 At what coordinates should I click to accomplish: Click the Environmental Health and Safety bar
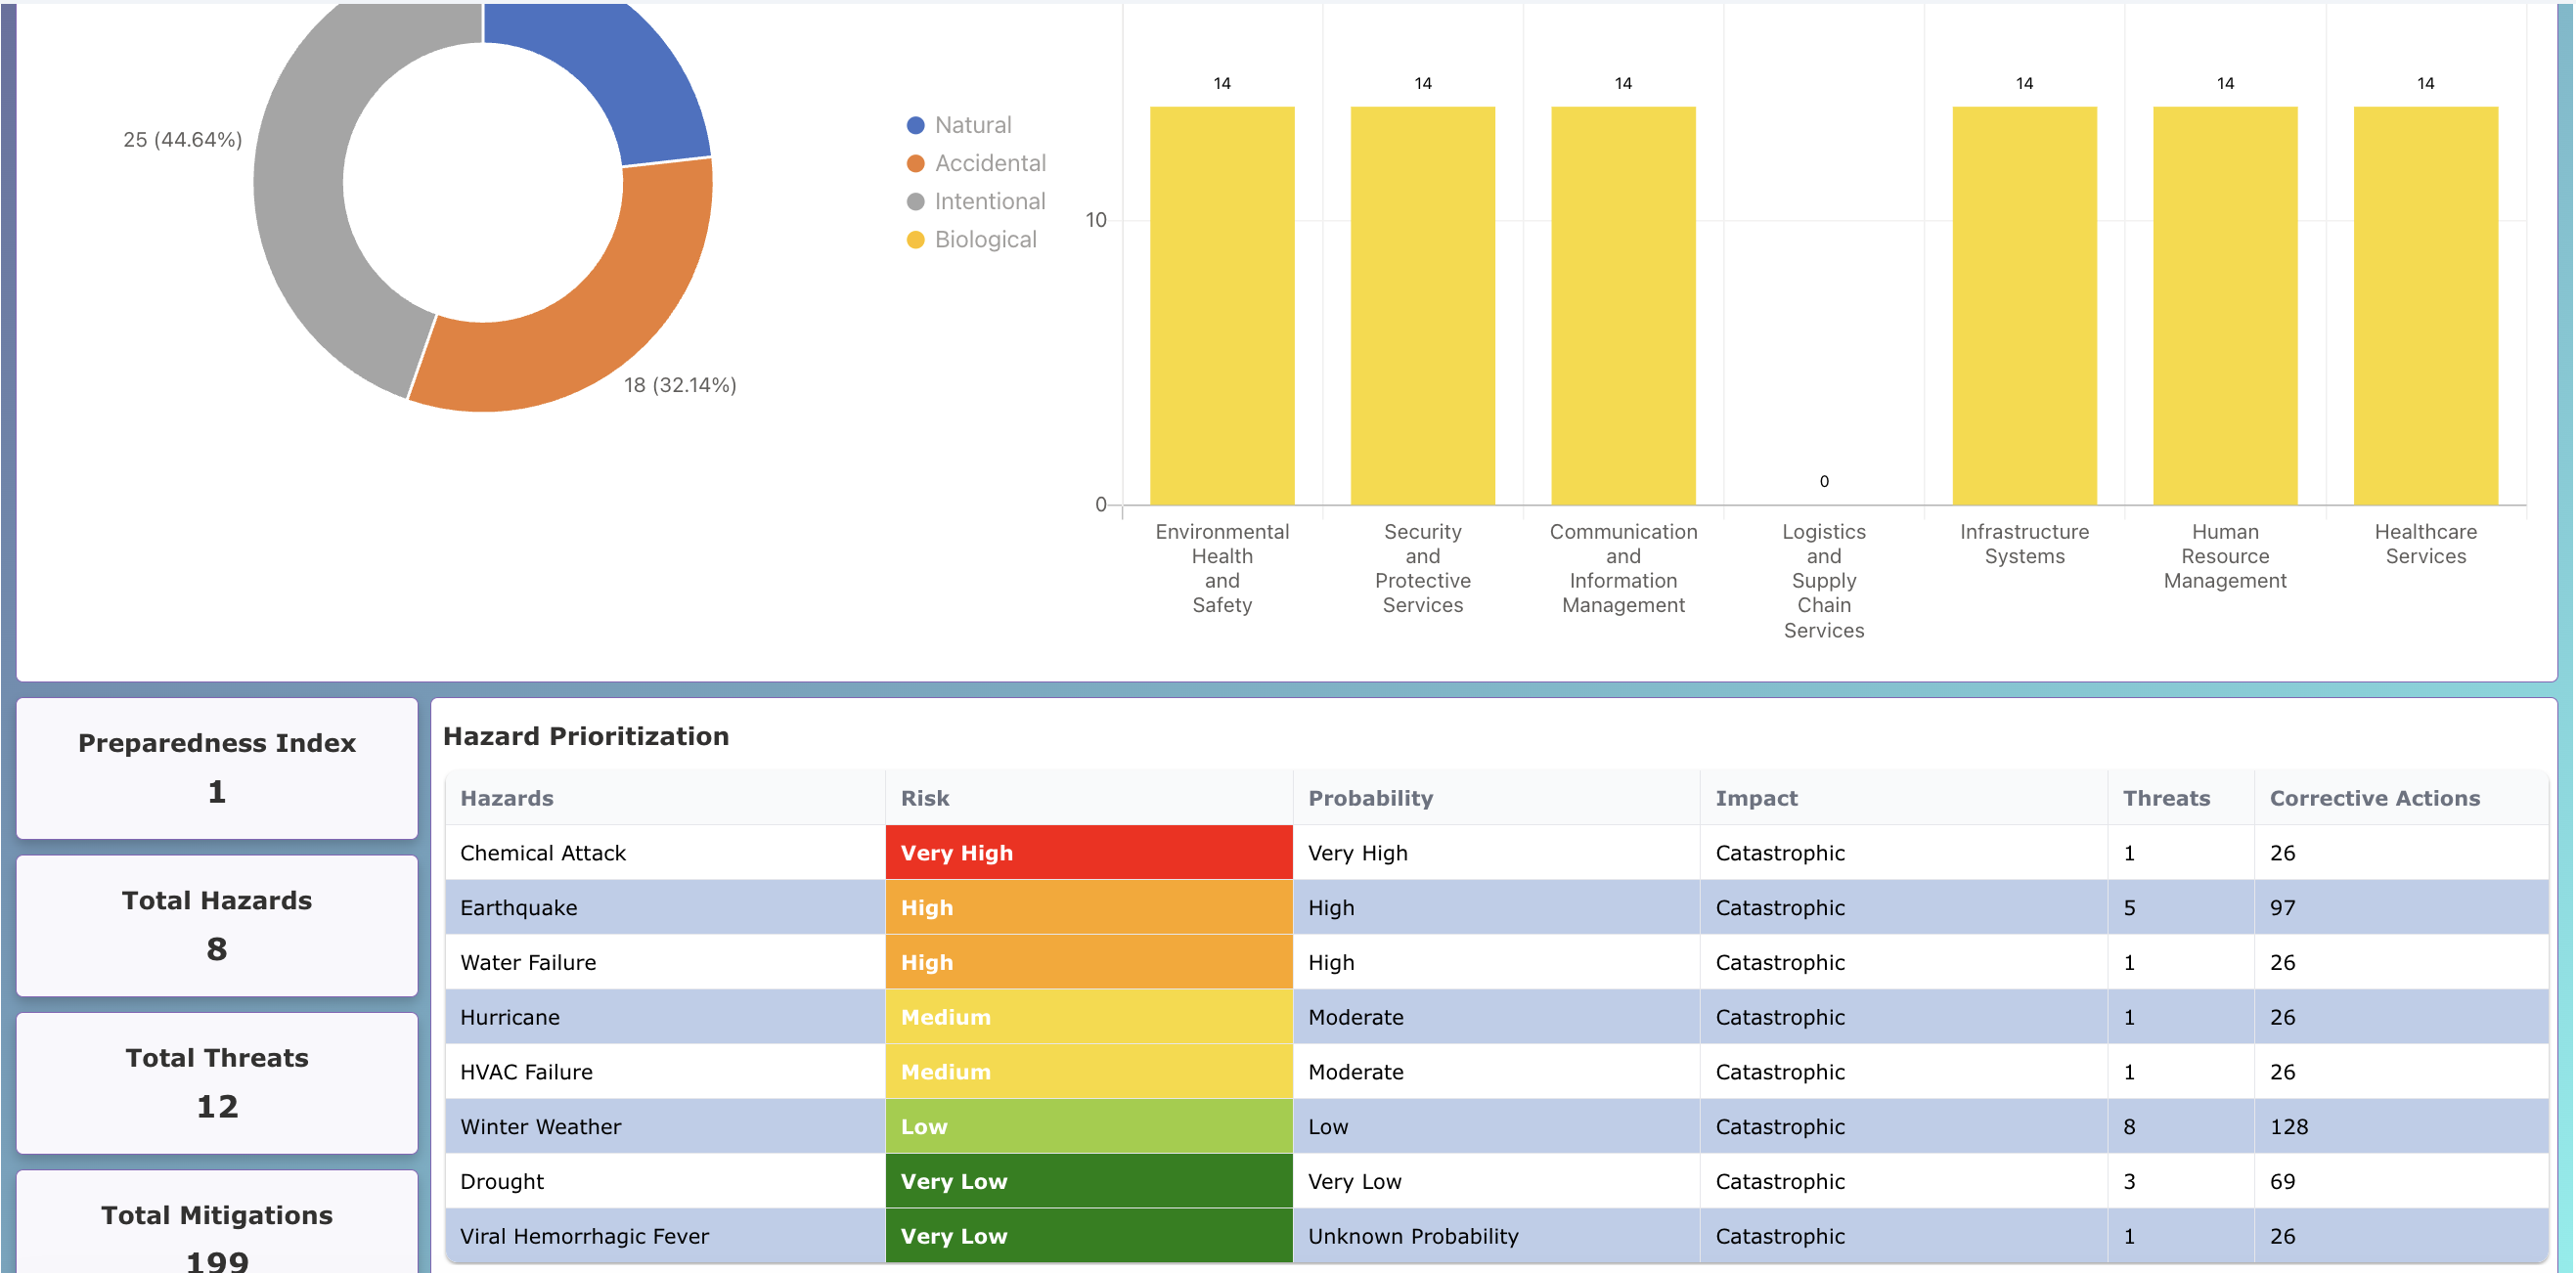click(1221, 305)
